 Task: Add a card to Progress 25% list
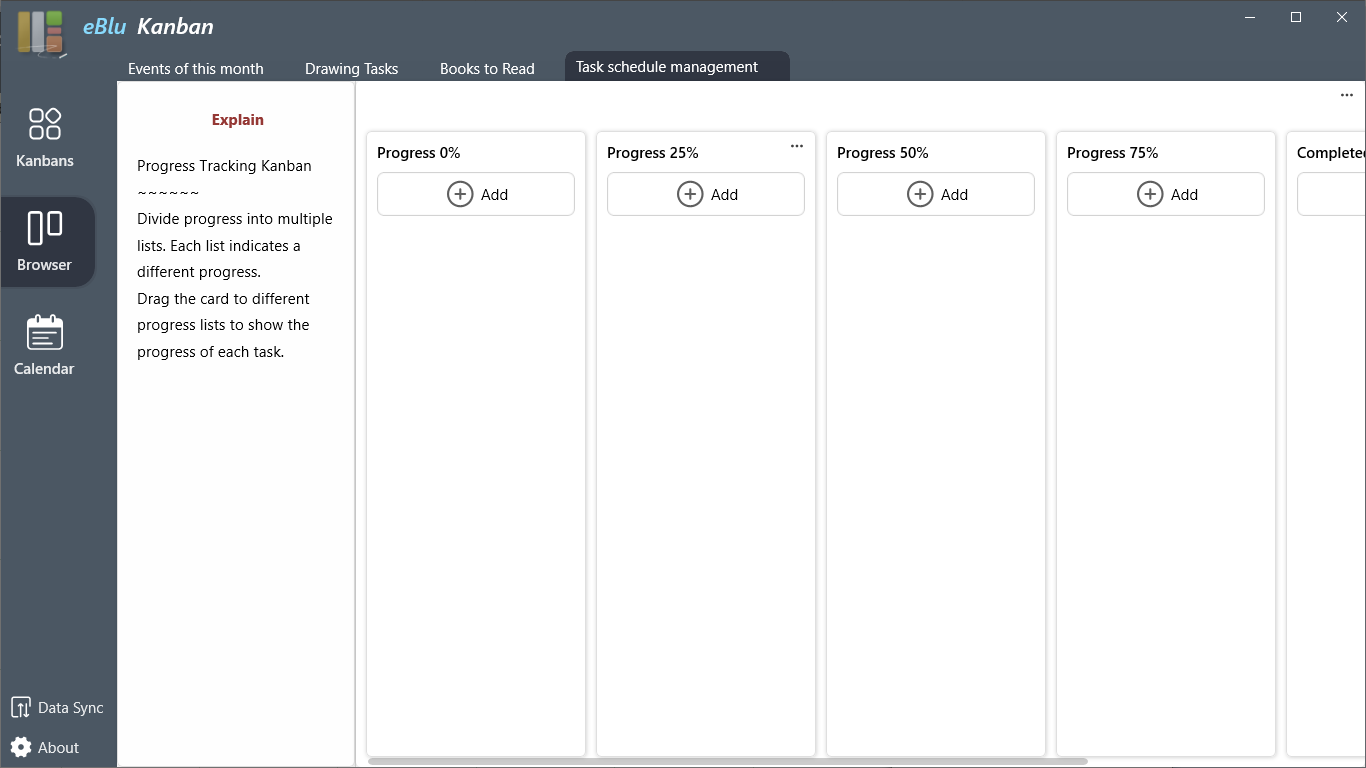click(x=706, y=194)
